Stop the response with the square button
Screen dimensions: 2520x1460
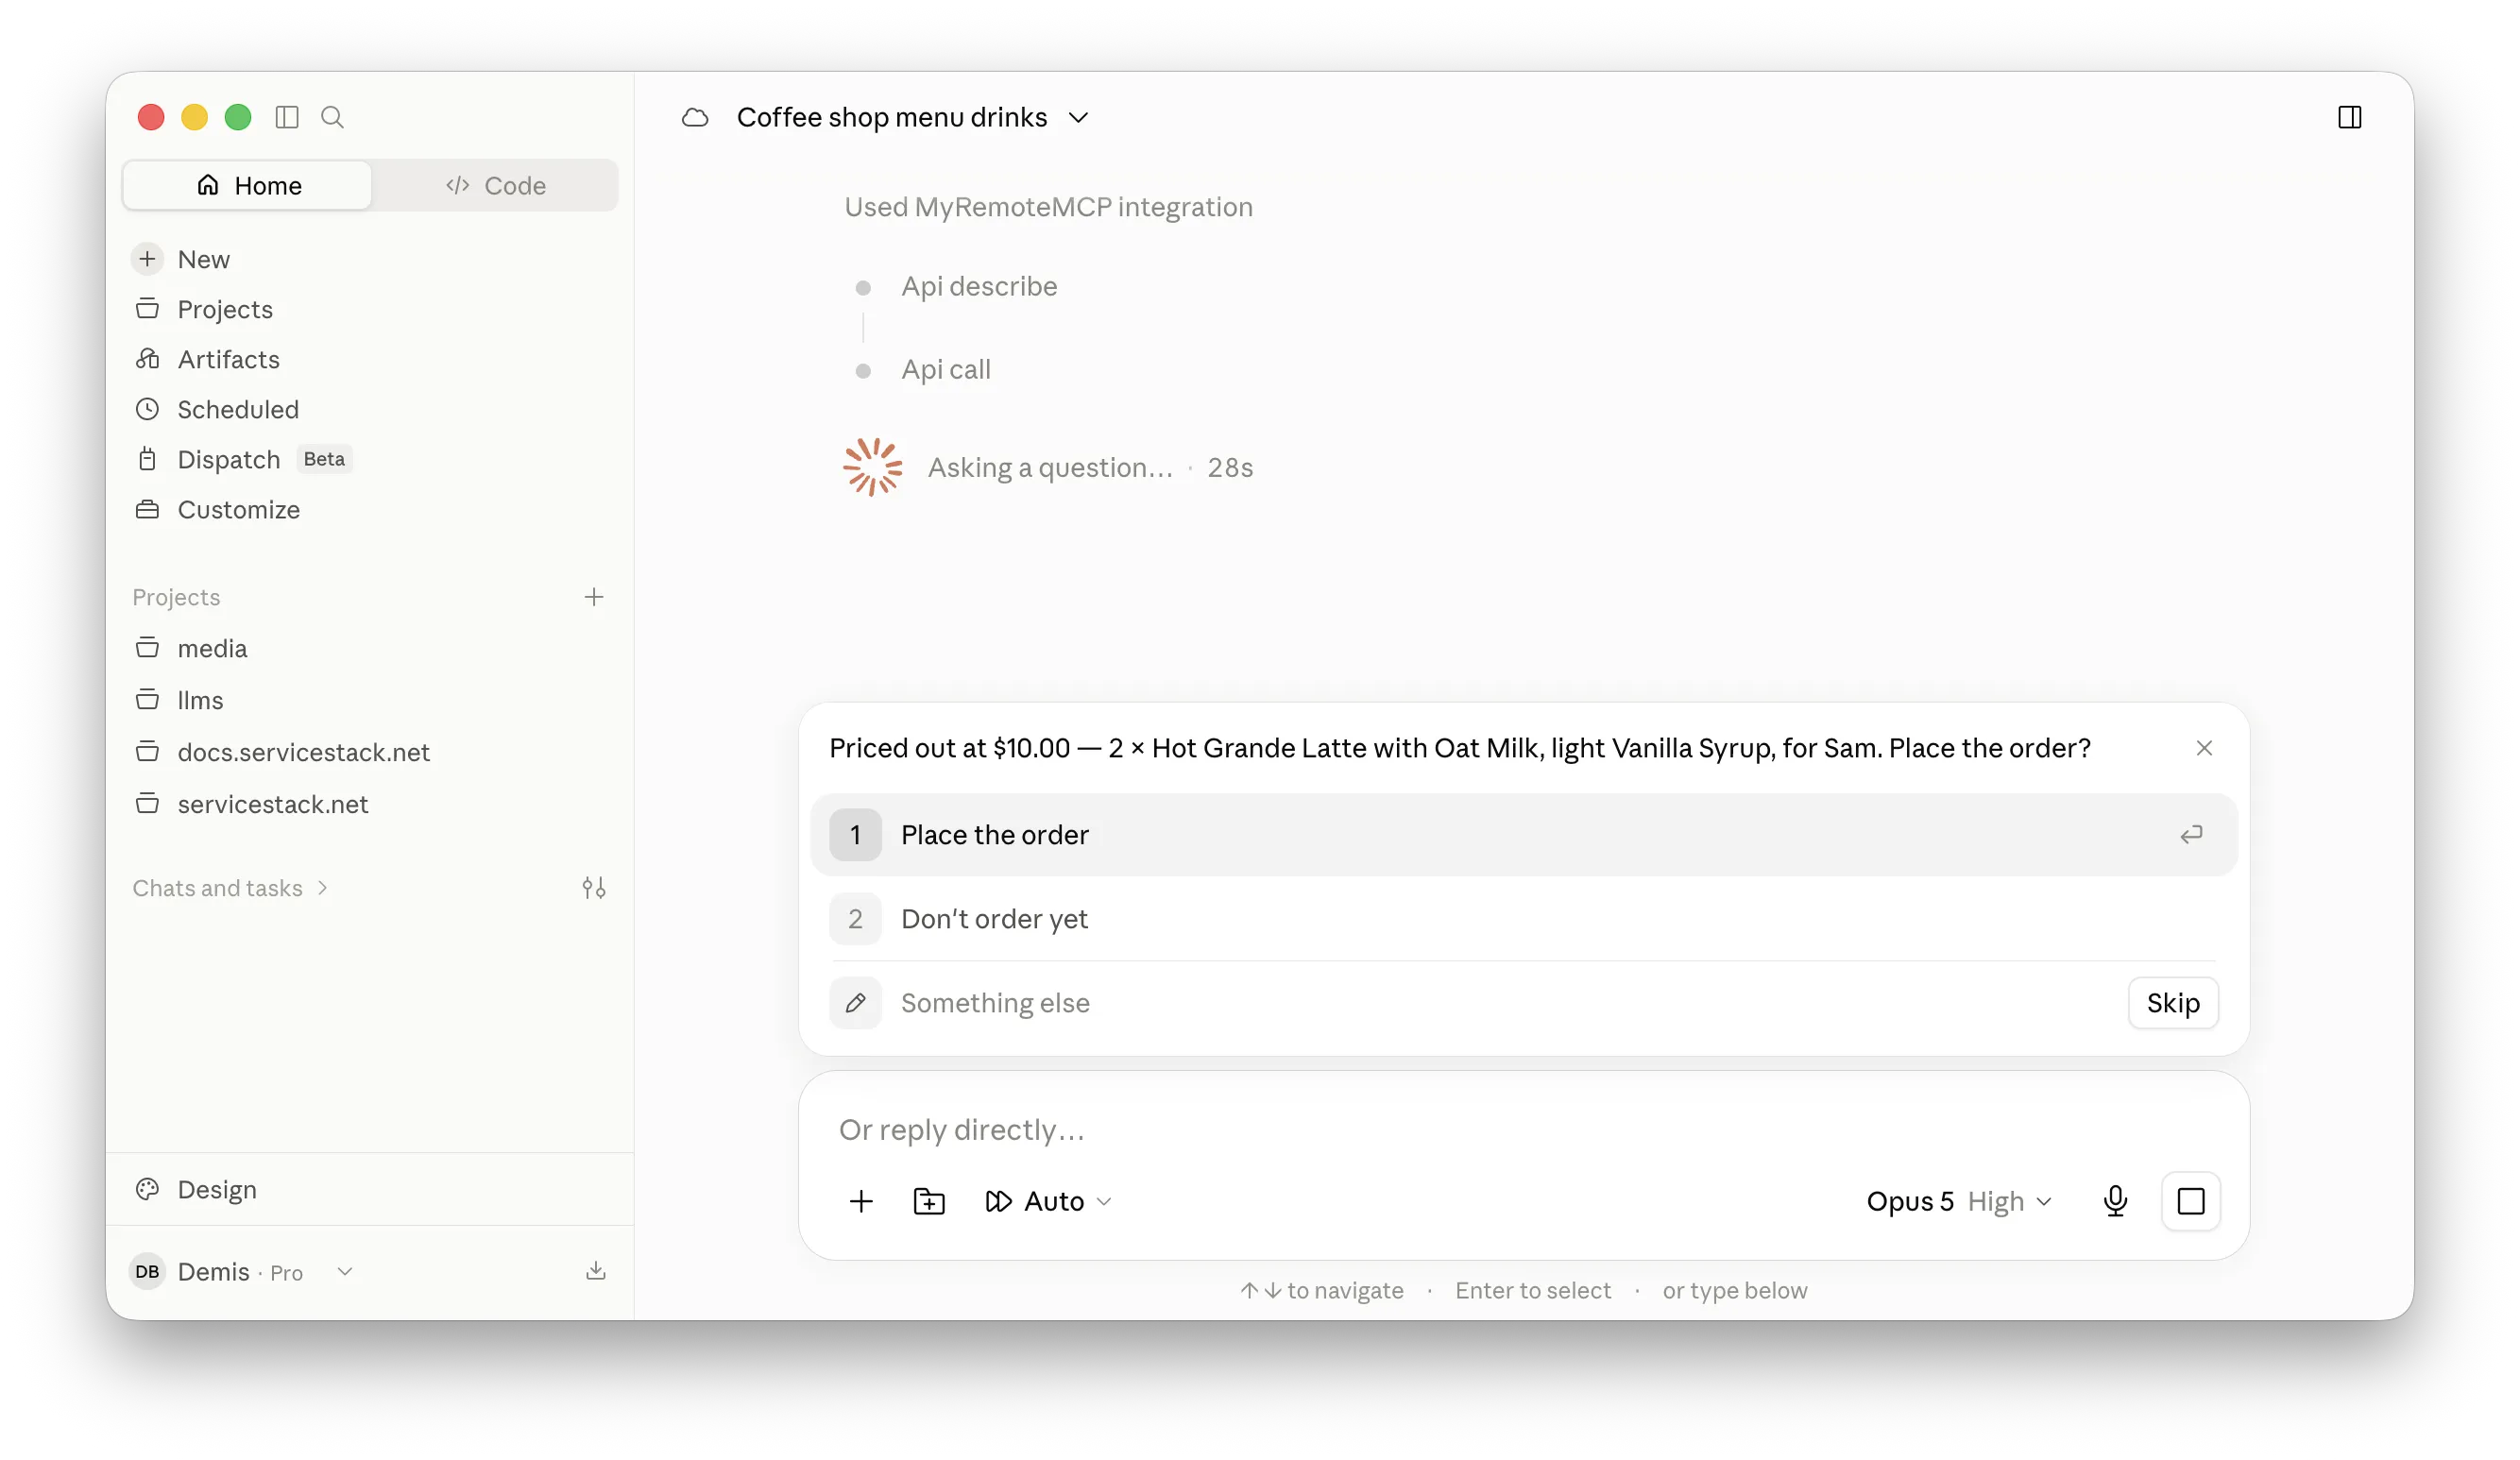tap(2190, 1201)
